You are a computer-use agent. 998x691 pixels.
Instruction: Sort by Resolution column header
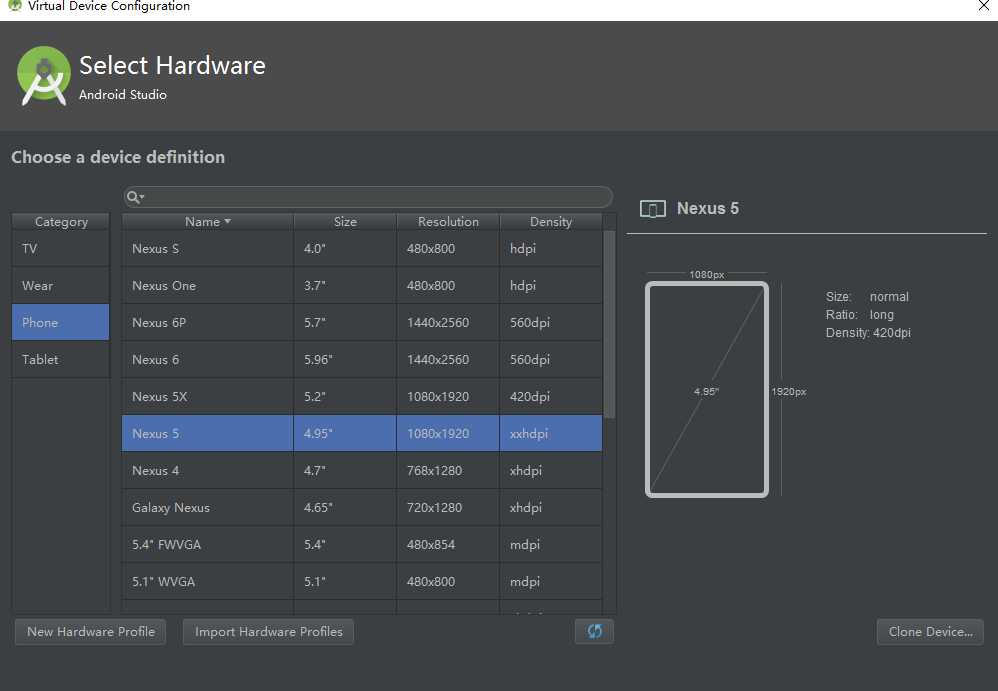(x=448, y=221)
